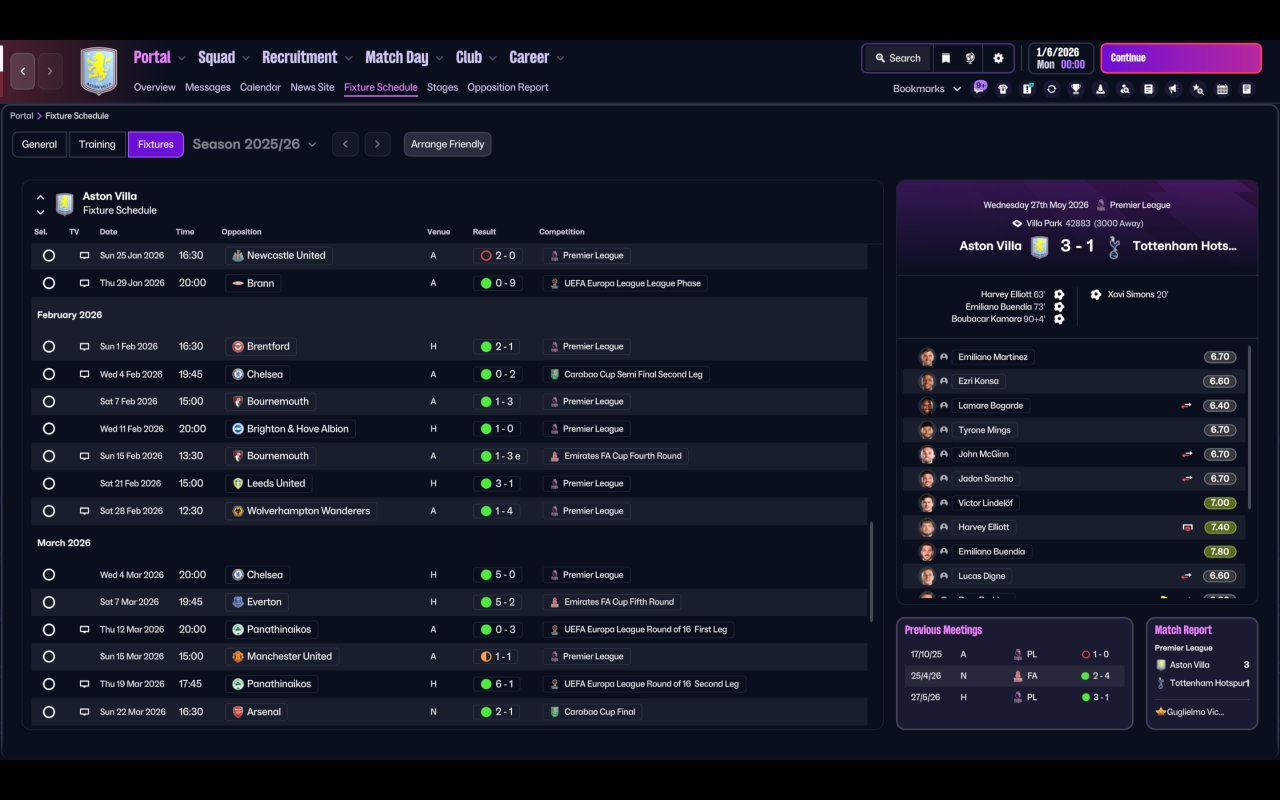Select the Arsenal Carabao Cup Final radio
Screen dimensions: 1280x800
49,712
